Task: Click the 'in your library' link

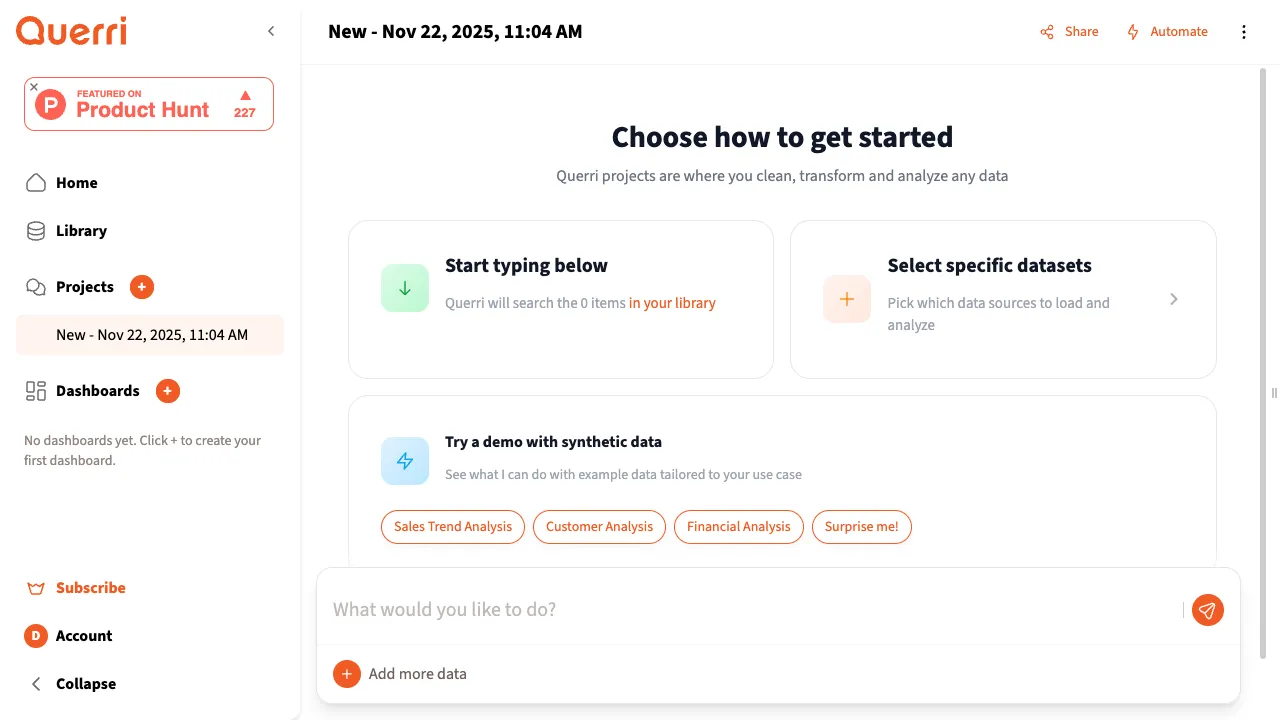Action: [672, 303]
